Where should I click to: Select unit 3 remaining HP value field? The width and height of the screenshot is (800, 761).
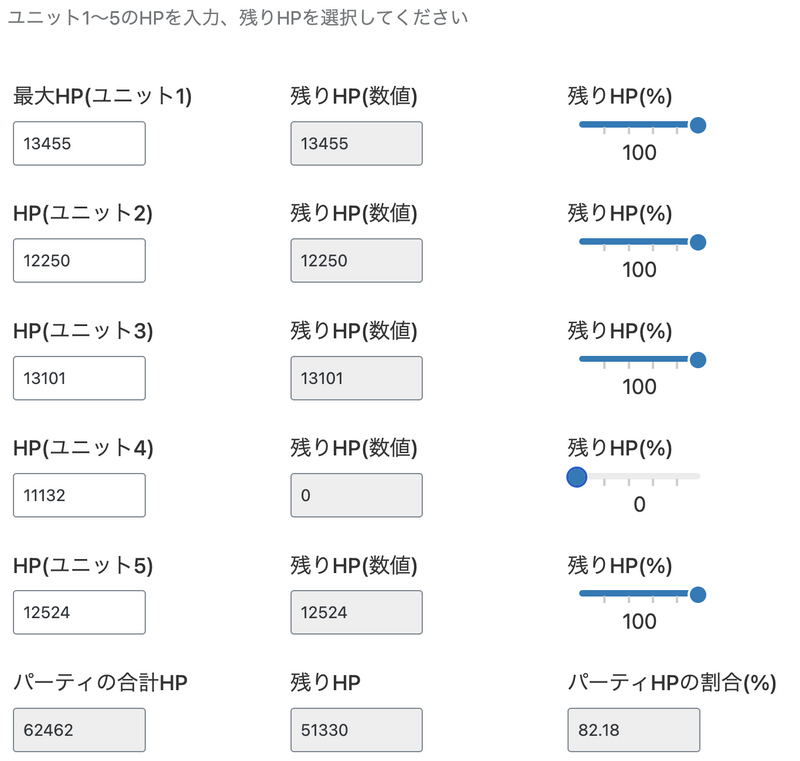click(x=356, y=378)
